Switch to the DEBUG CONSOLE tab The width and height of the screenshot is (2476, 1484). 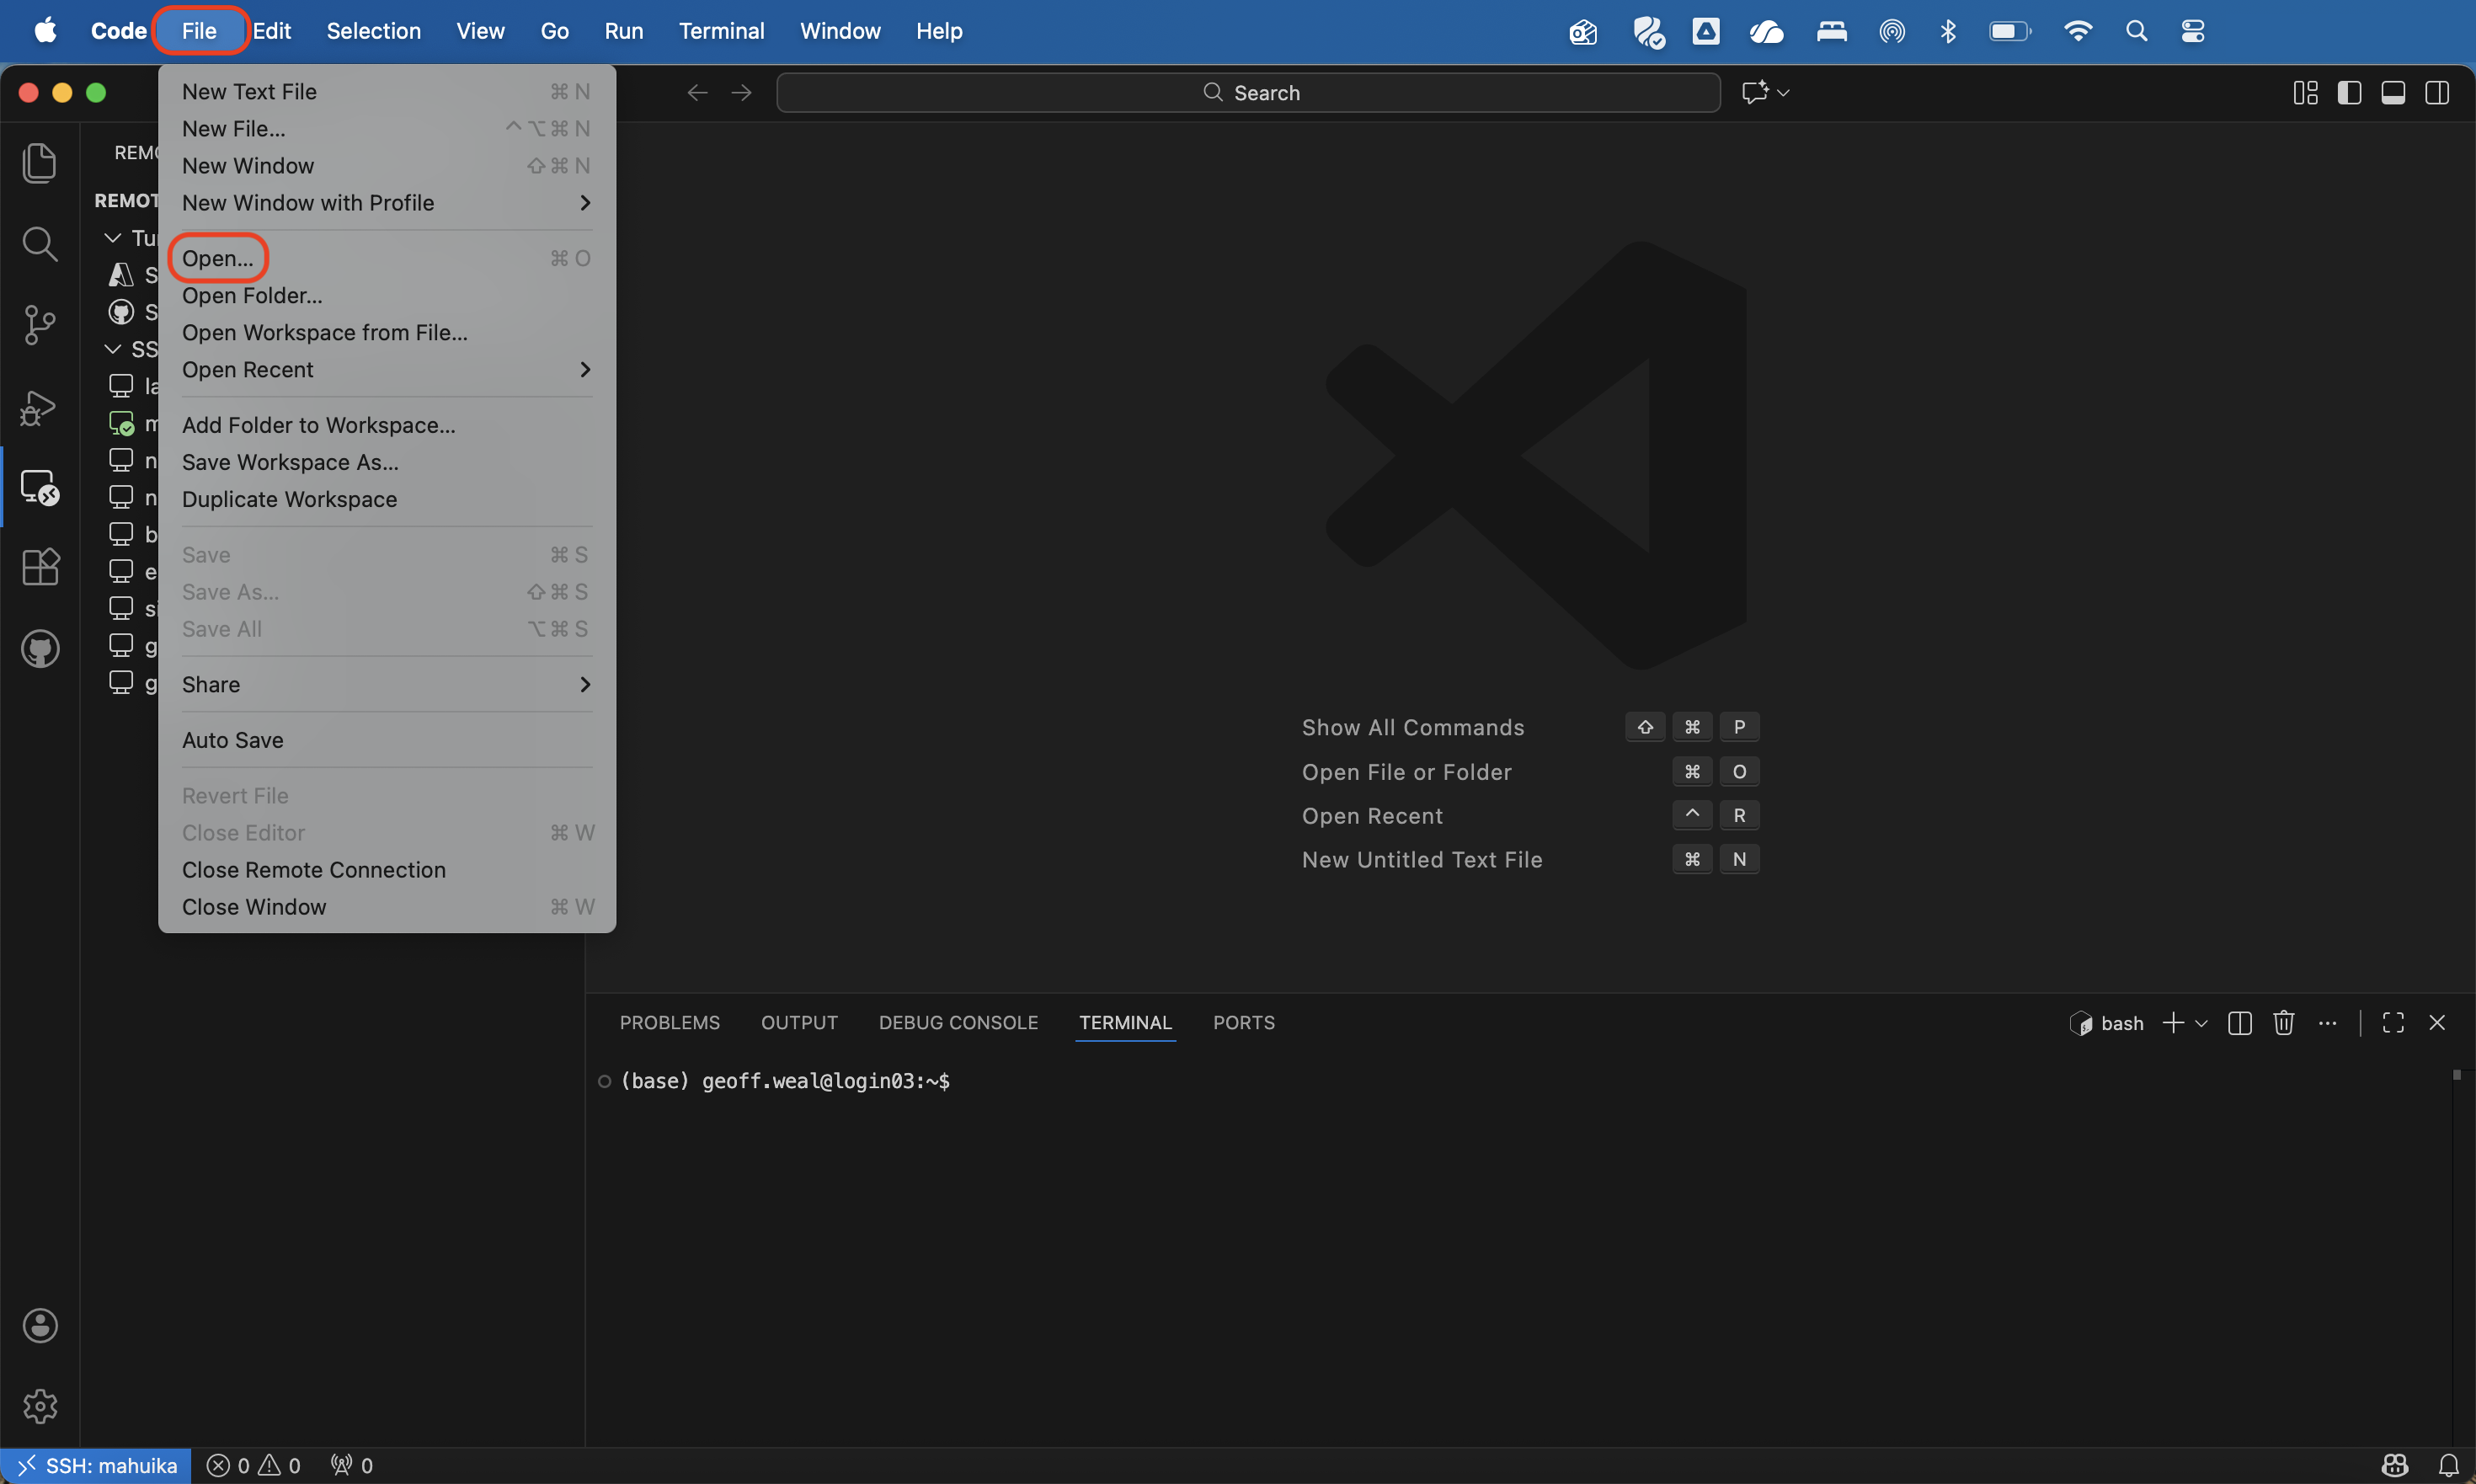click(x=957, y=1022)
